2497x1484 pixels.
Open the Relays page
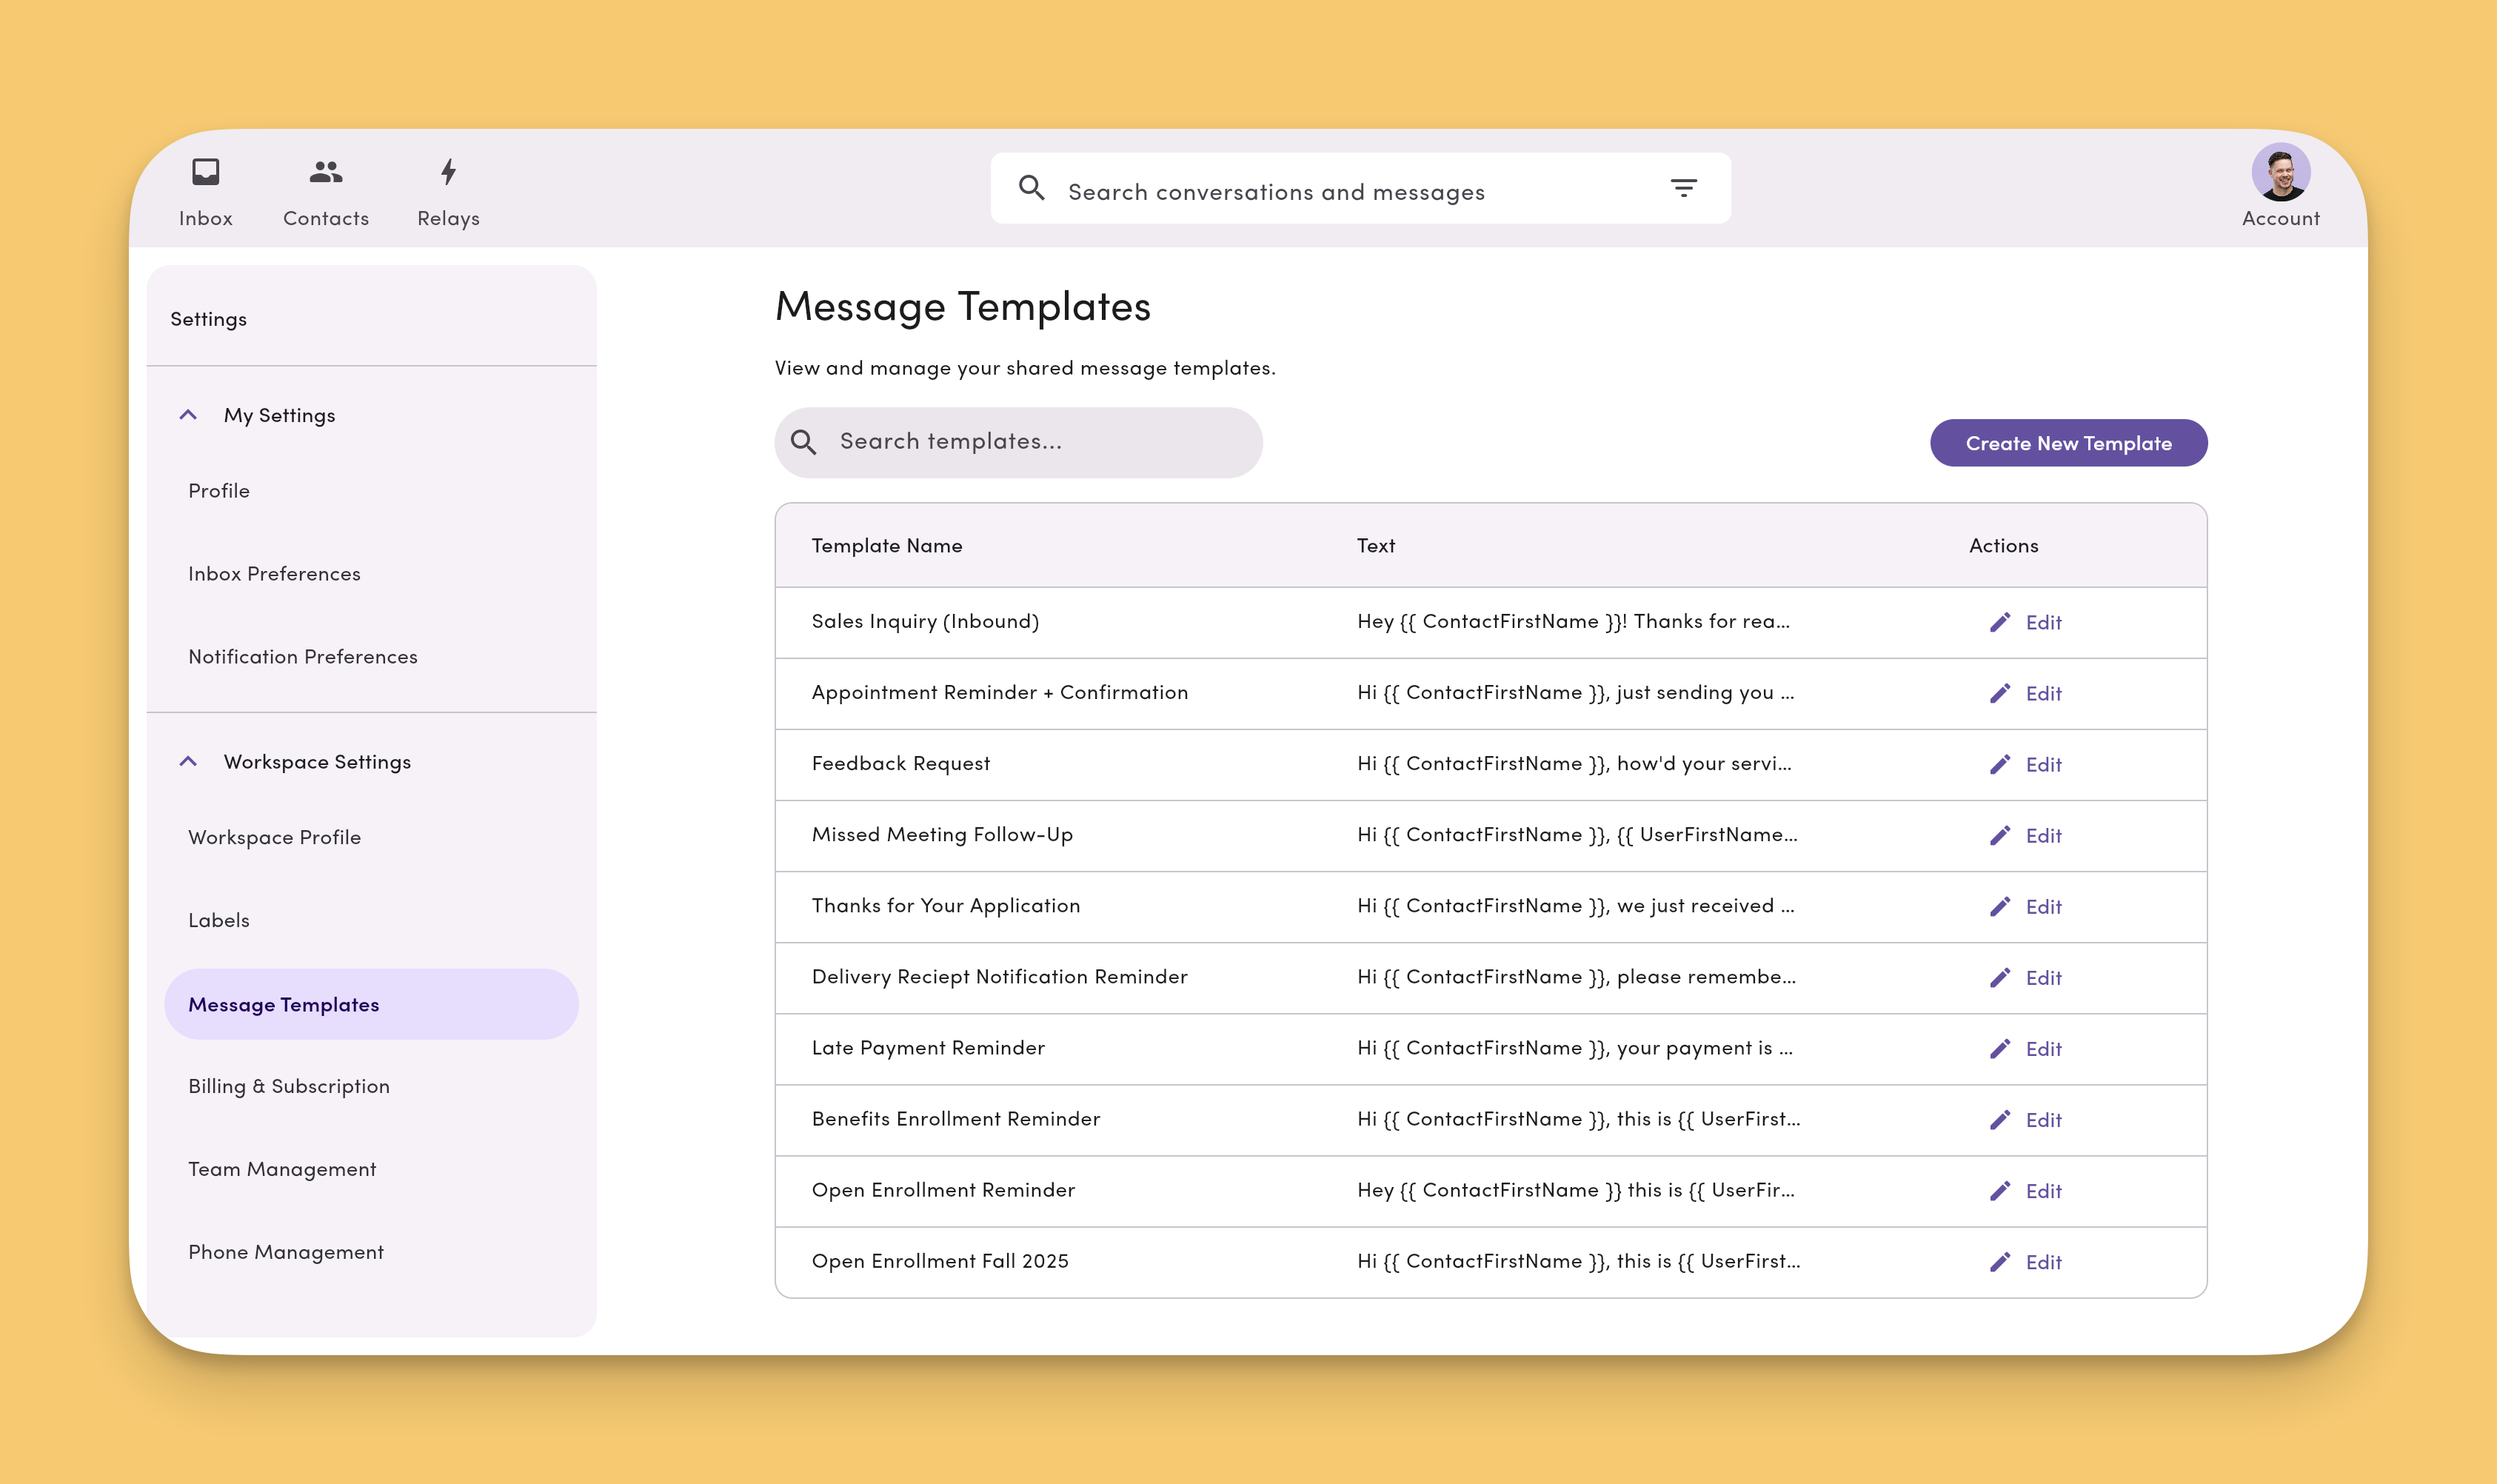pyautogui.click(x=447, y=190)
